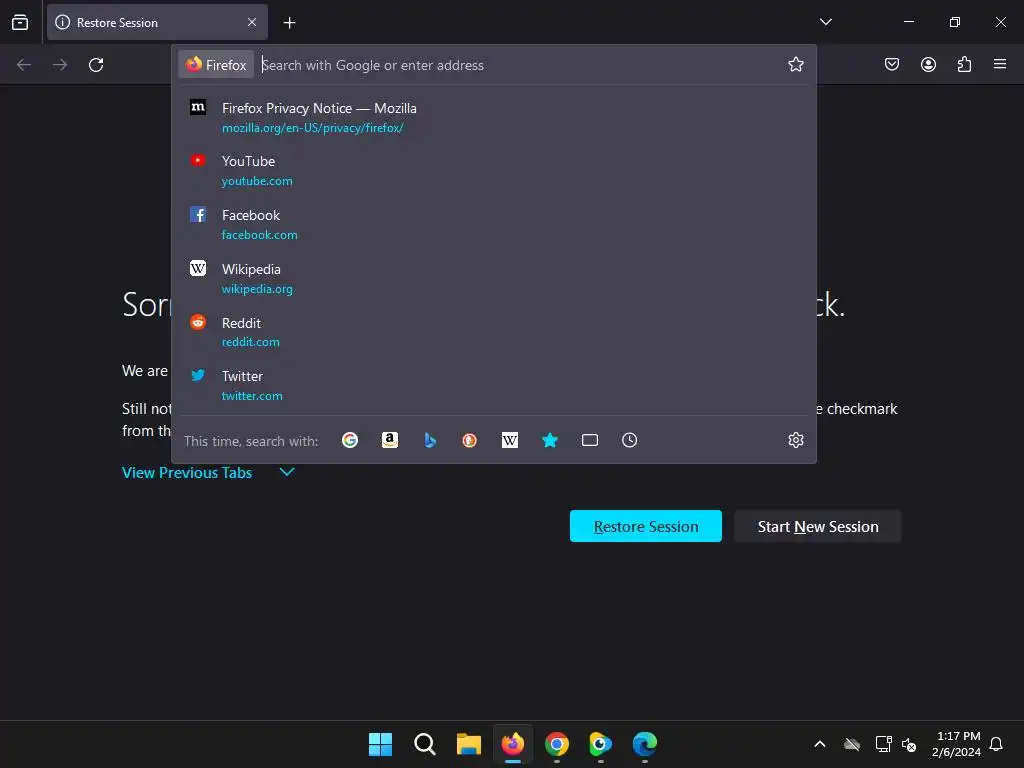Search within Bookmarks star icon
Image resolution: width=1024 pixels, height=768 pixels.
(550, 440)
